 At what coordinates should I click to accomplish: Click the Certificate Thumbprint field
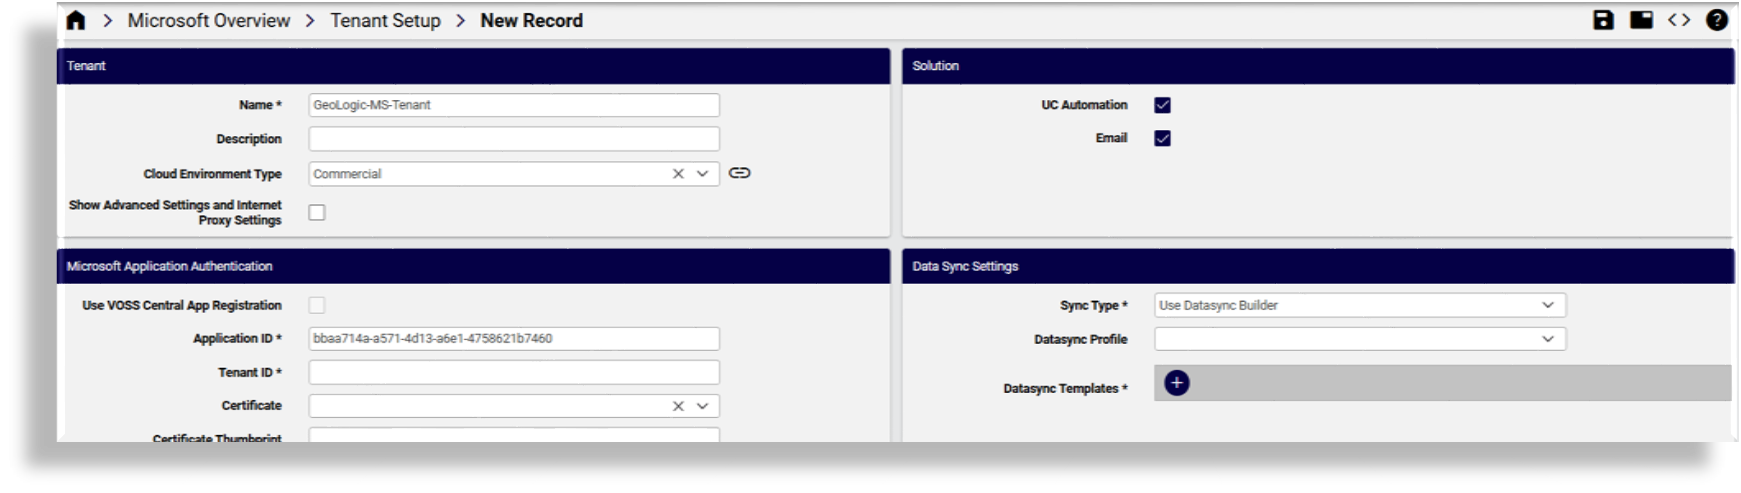(514, 435)
